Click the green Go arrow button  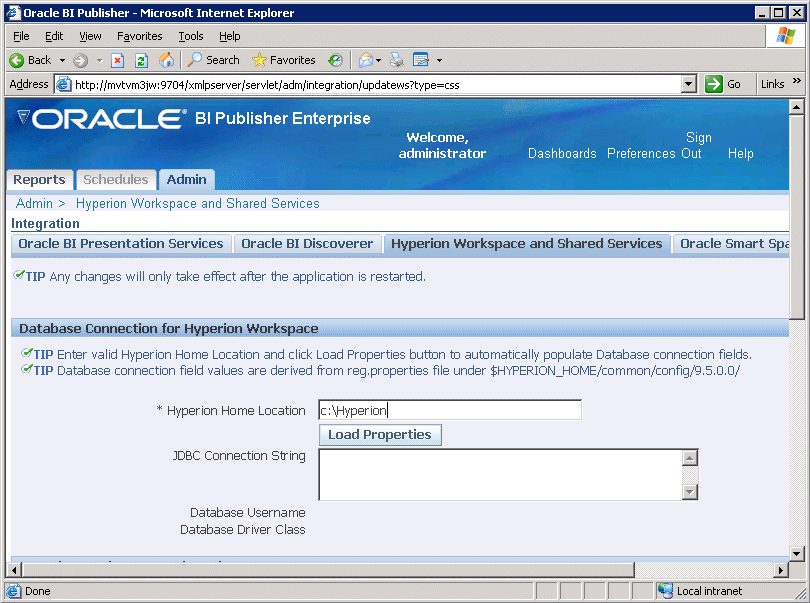coord(713,84)
